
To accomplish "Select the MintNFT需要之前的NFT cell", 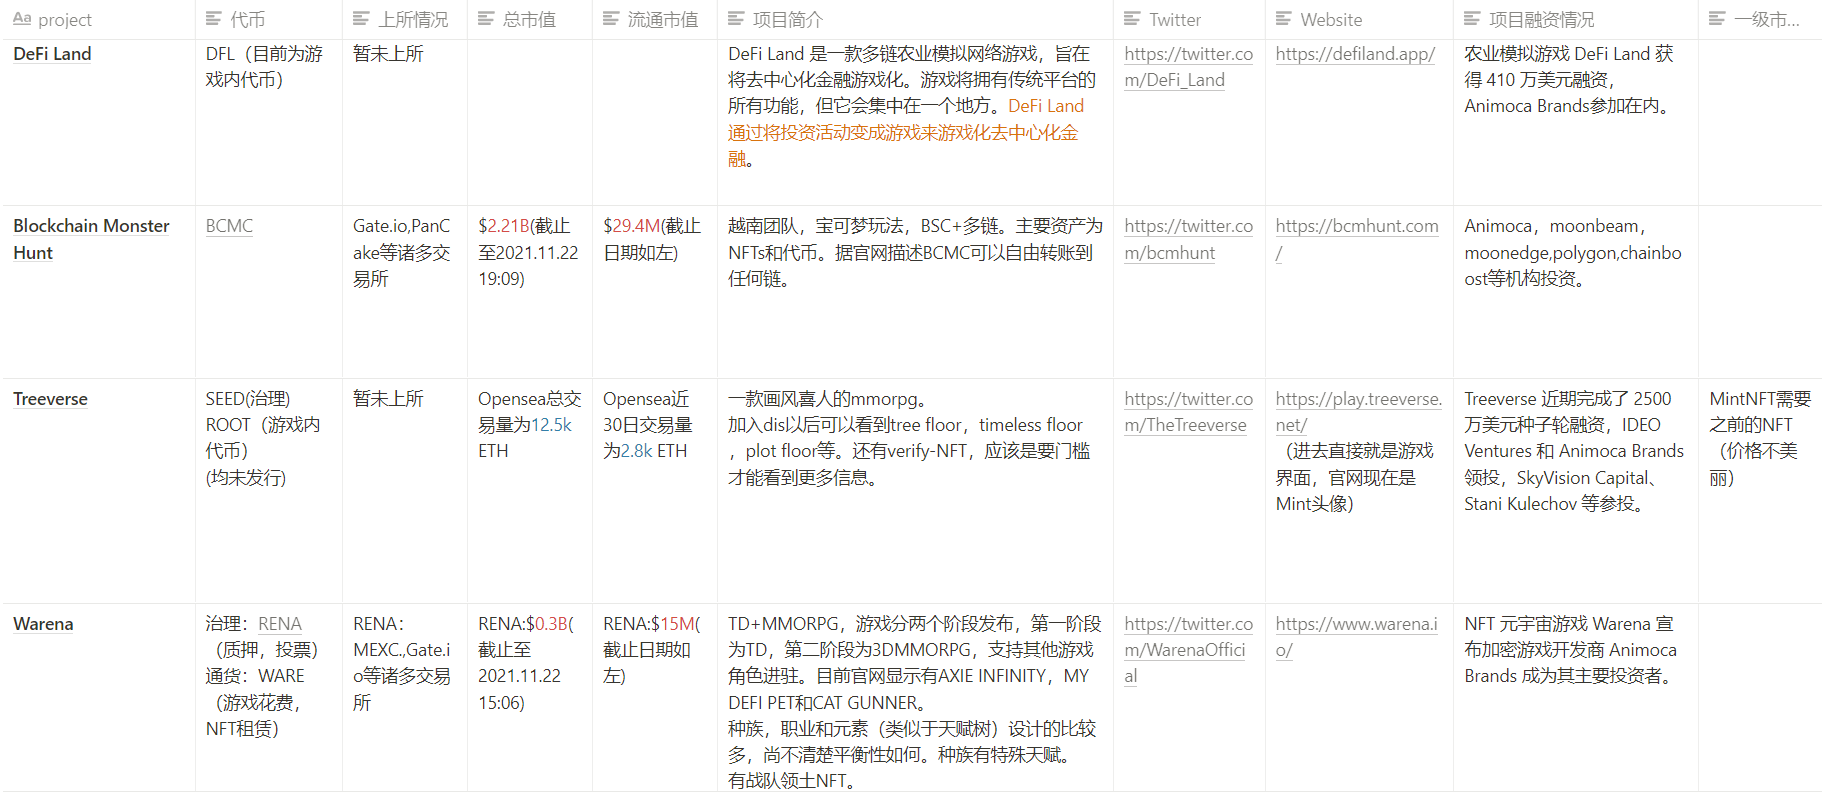I will point(1760,491).
